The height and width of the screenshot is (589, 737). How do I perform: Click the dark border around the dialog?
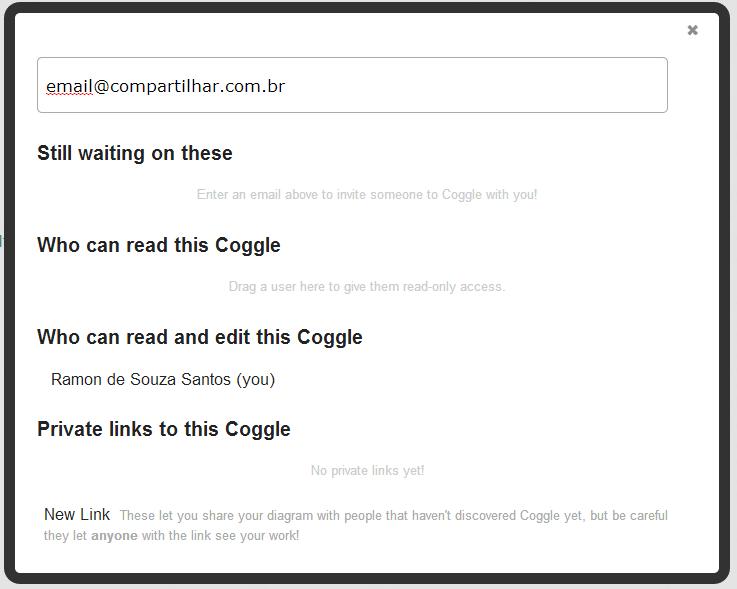pyautogui.click(x=726, y=300)
